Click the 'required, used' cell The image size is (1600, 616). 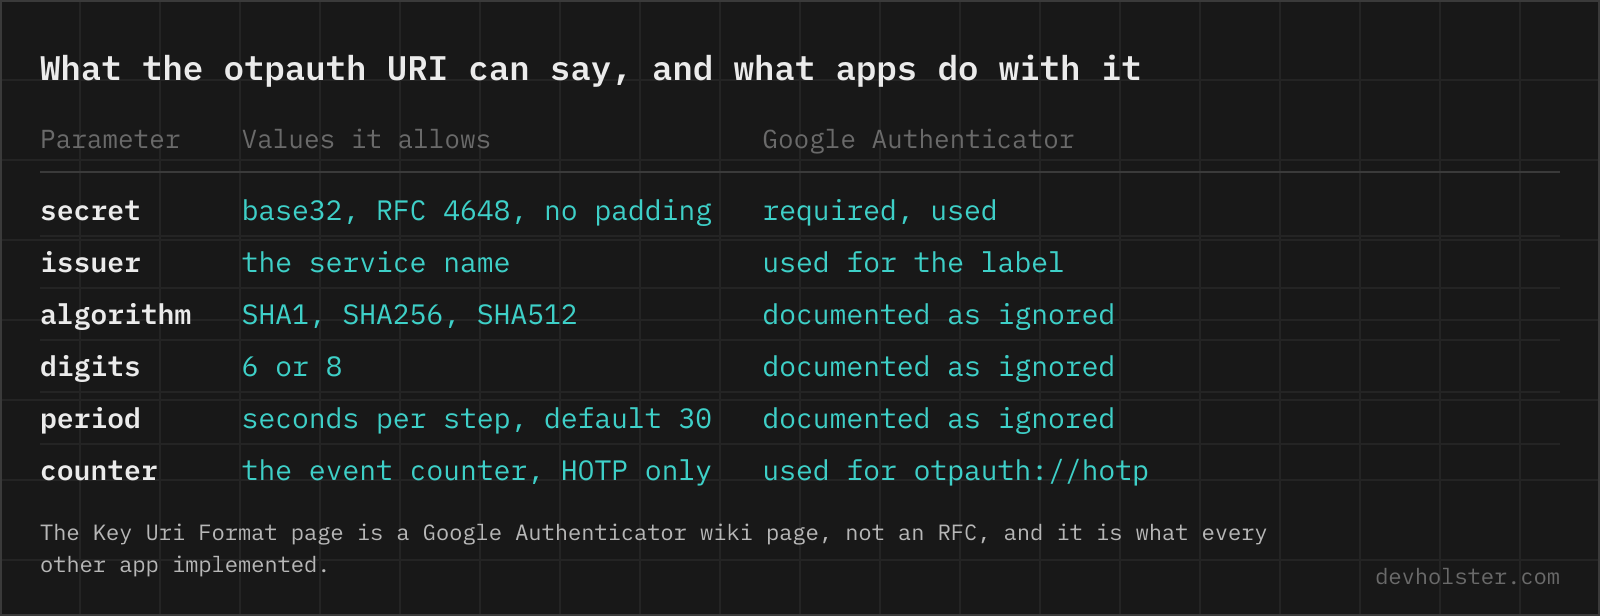tap(880, 211)
